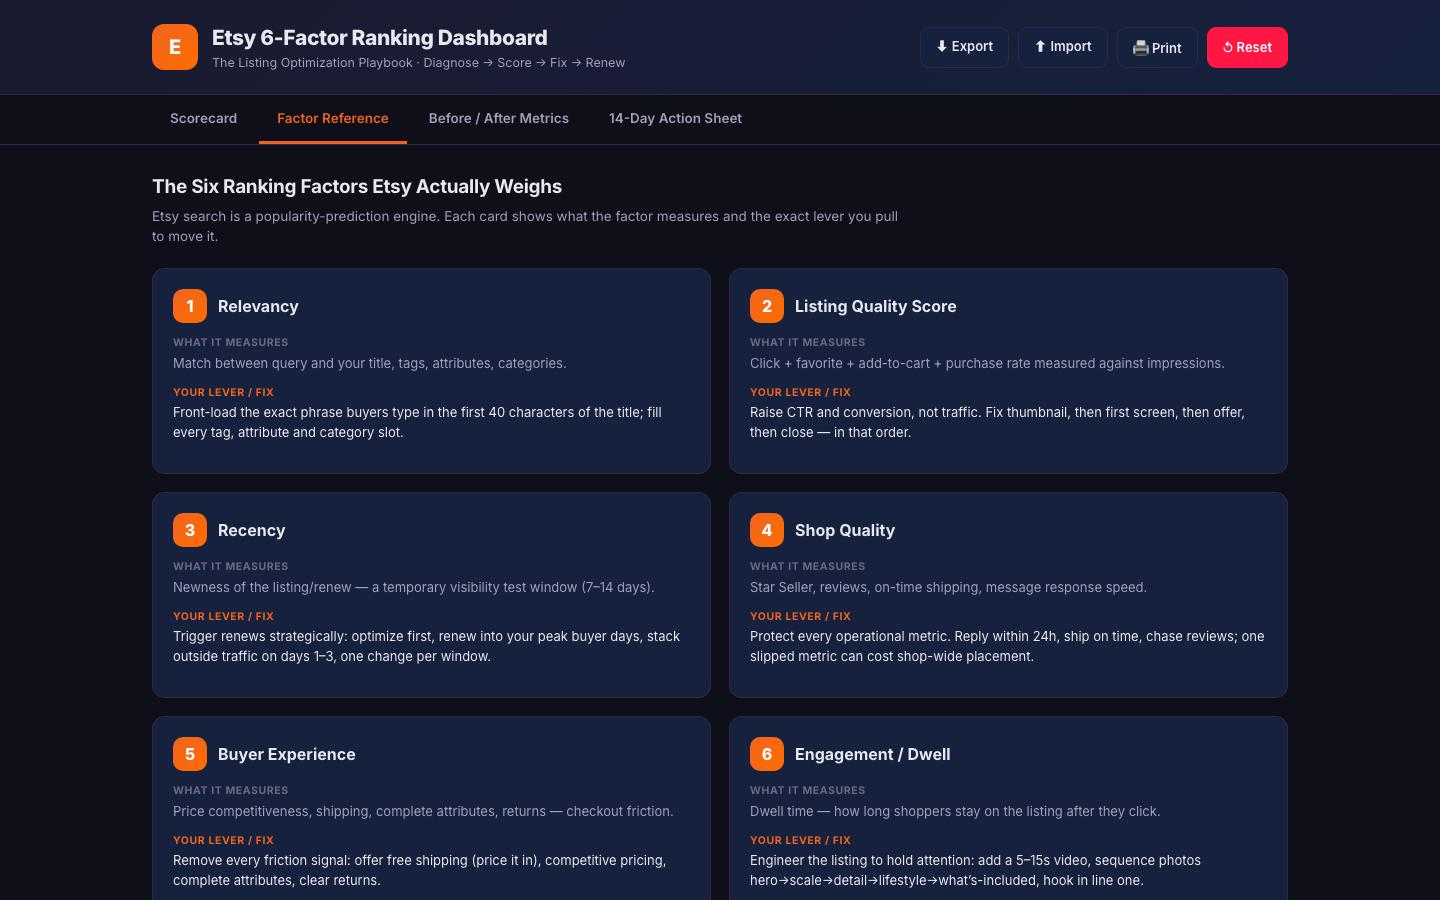Click 'Star Seller, reviews, on-time shipping' description
This screenshot has height=900, width=1440.
948,587
